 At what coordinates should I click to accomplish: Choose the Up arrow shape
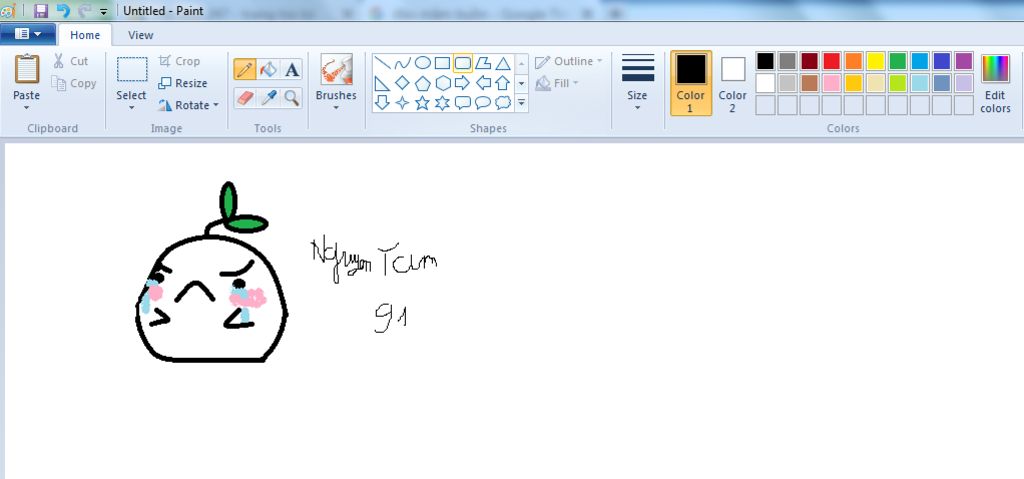(x=503, y=83)
